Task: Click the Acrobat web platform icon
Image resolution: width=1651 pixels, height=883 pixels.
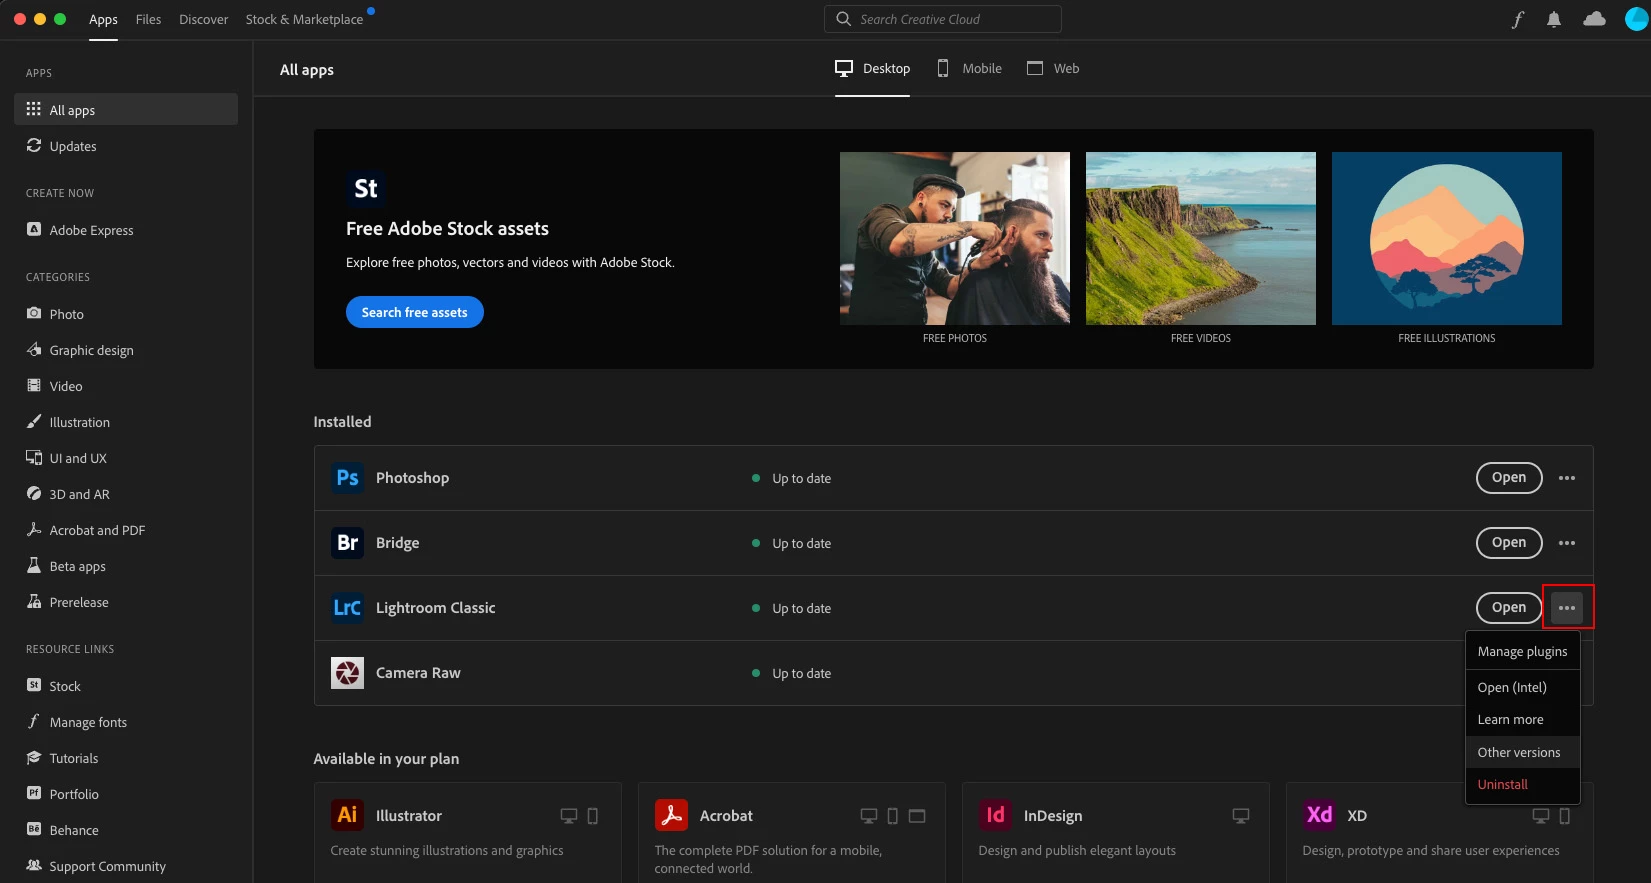Action: [x=917, y=816]
